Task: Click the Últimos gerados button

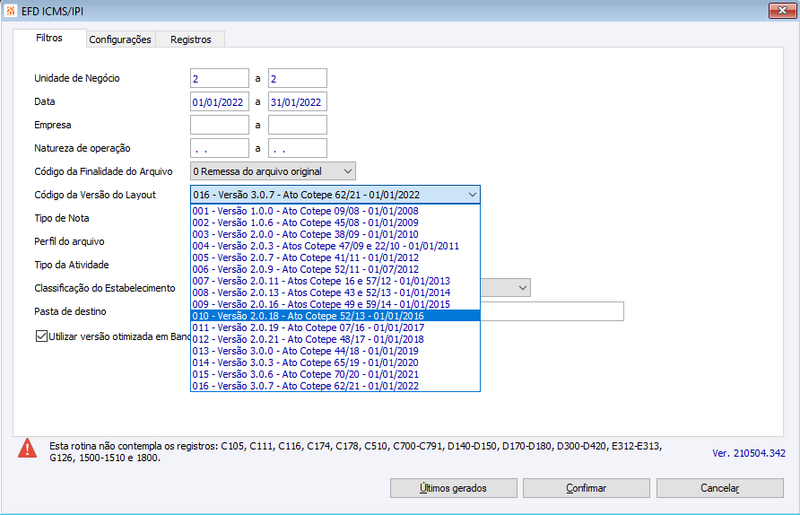Action: click(x=454, y=488)
